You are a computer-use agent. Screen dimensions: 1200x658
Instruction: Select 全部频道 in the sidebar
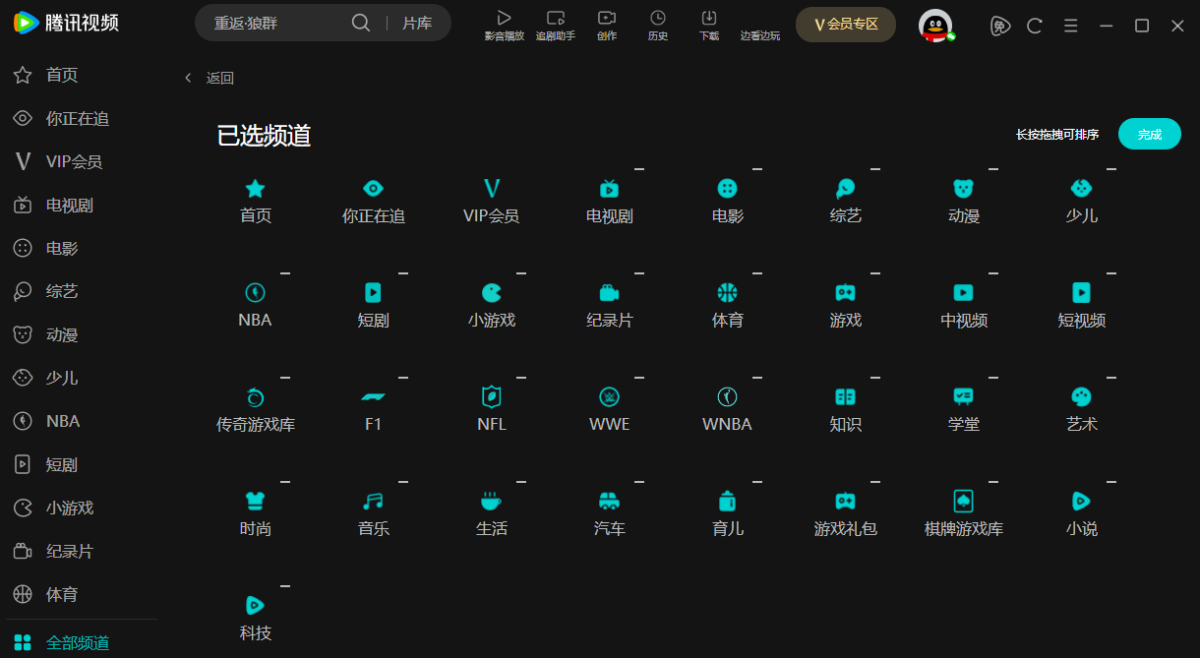(77, 642)
